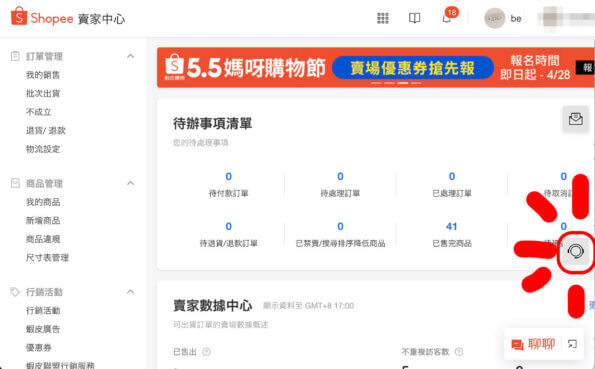The height and width of the screenshot is (369, 595).
Task: Collapse the 行銷活動 section
Action: pyautogui.click(x=131, y=292)
